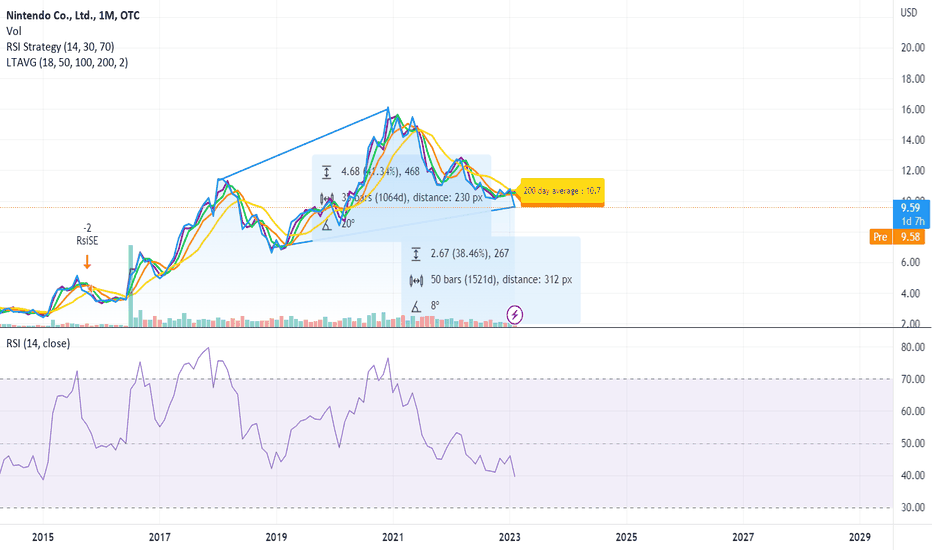Image resolution: width=932 pixels, height=550 pixels.
Task: Select the RSI (14, close) pane legend
Action: pos(38,344)
